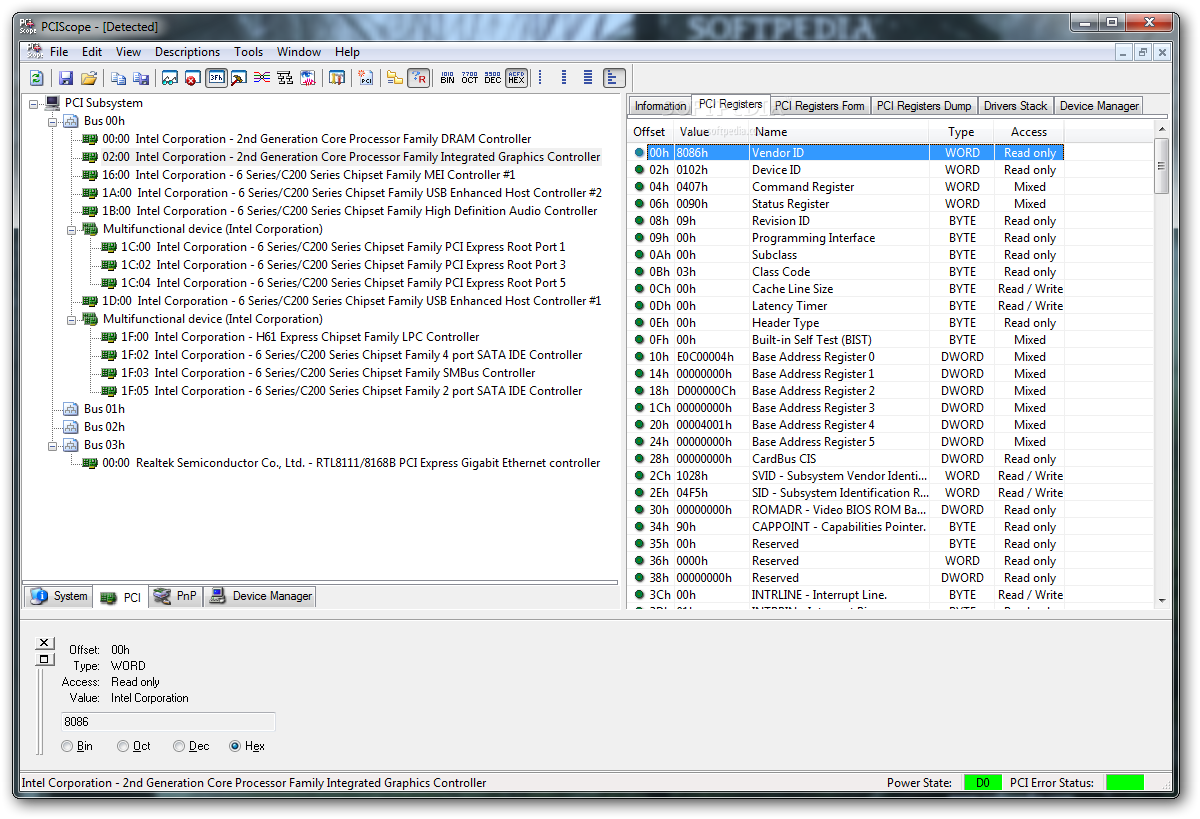Switch to the PCI Registers Dump tab
The height and width of the screenshot is (819, 1200).
pos(924,106)
